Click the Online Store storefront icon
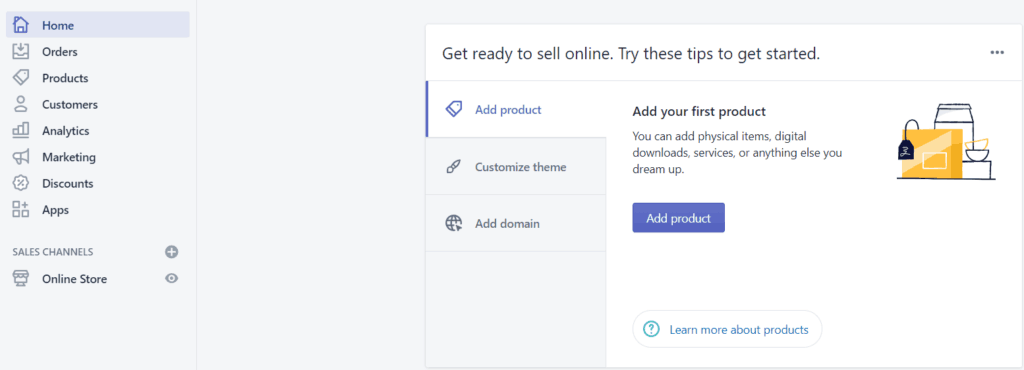 pos(21,279)
